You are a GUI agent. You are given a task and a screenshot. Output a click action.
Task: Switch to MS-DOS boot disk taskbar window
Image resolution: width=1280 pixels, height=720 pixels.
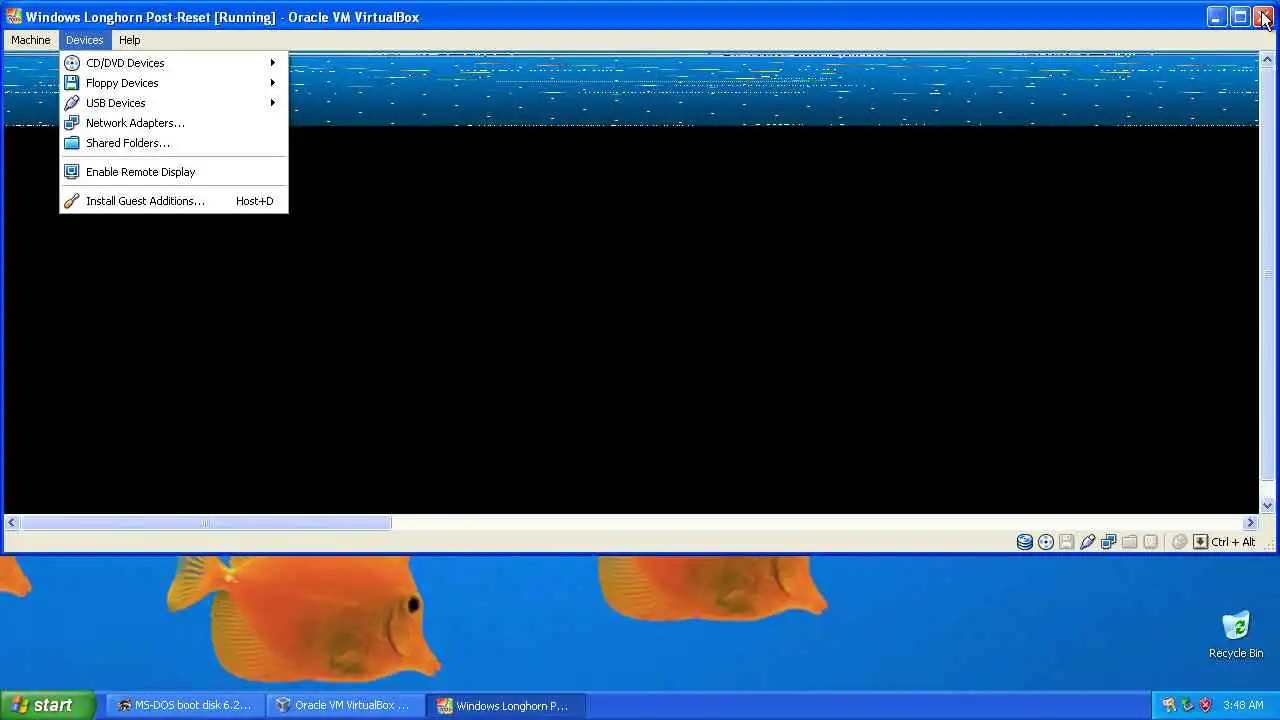click(185, 705)
